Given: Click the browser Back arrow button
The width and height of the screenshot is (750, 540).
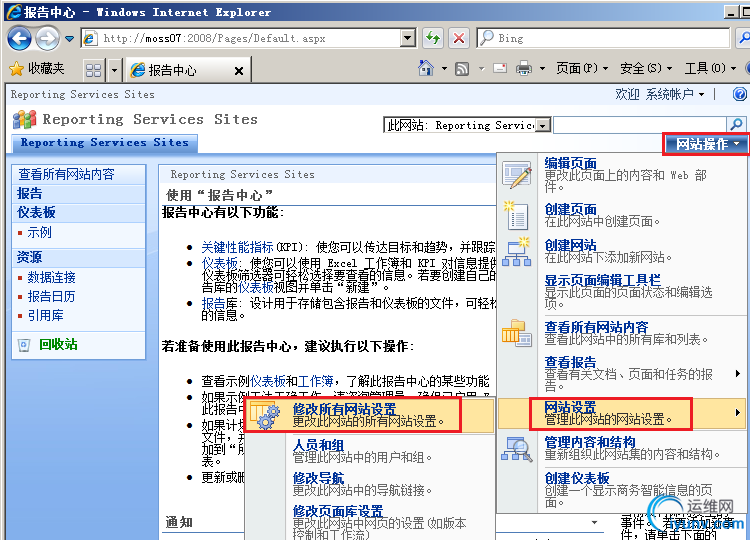Looking at the screenshot, I should [x=19, y=38].
